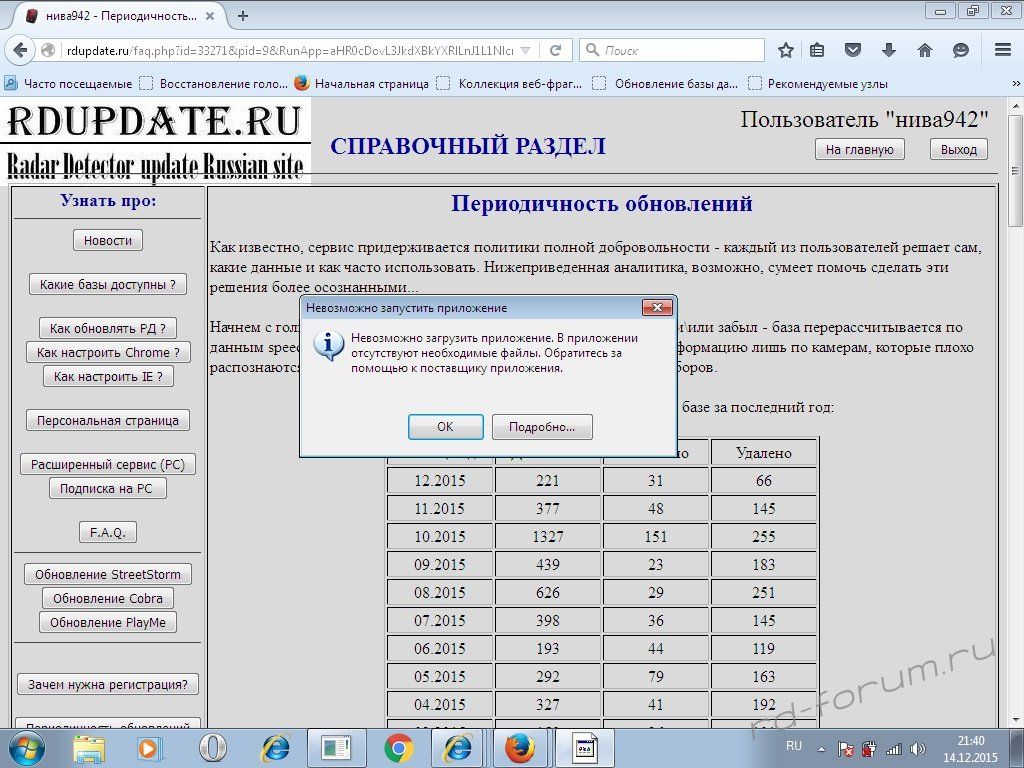The image size is (1024, 768).
Task: Click the На главную button
Action: (x=859, y=150)
